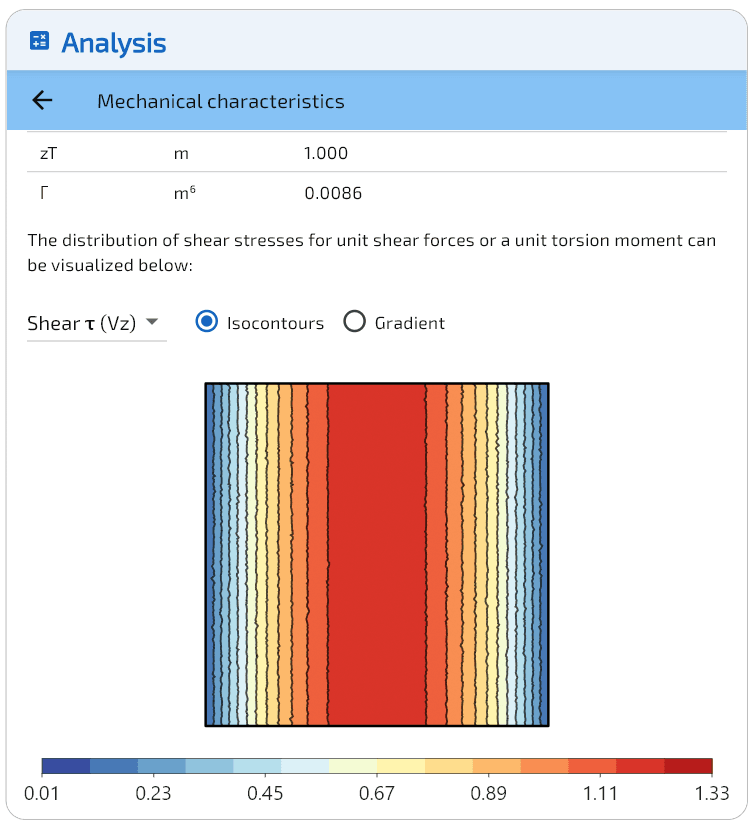Go back using the left arrow
Viewport: 753px width, 828px height.
42,101
